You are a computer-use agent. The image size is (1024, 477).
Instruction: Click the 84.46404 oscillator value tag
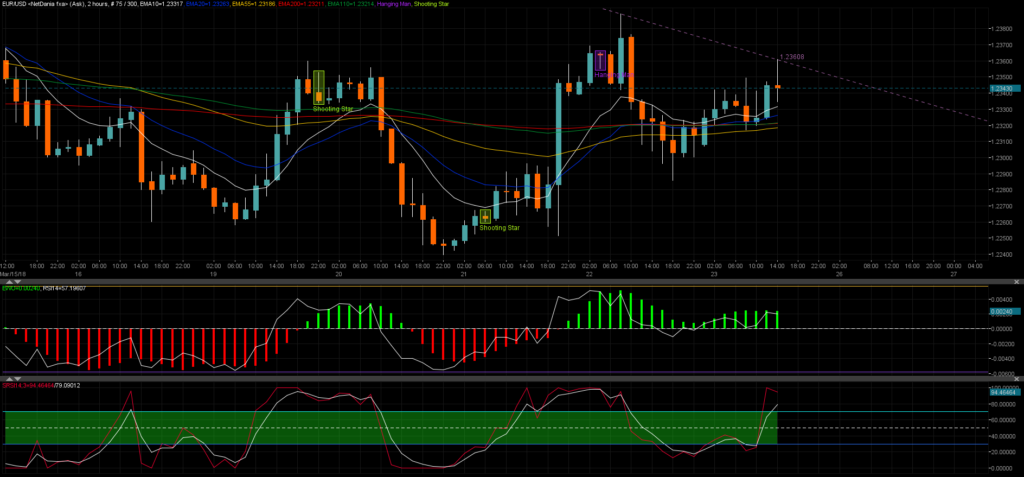(1003, 392)
